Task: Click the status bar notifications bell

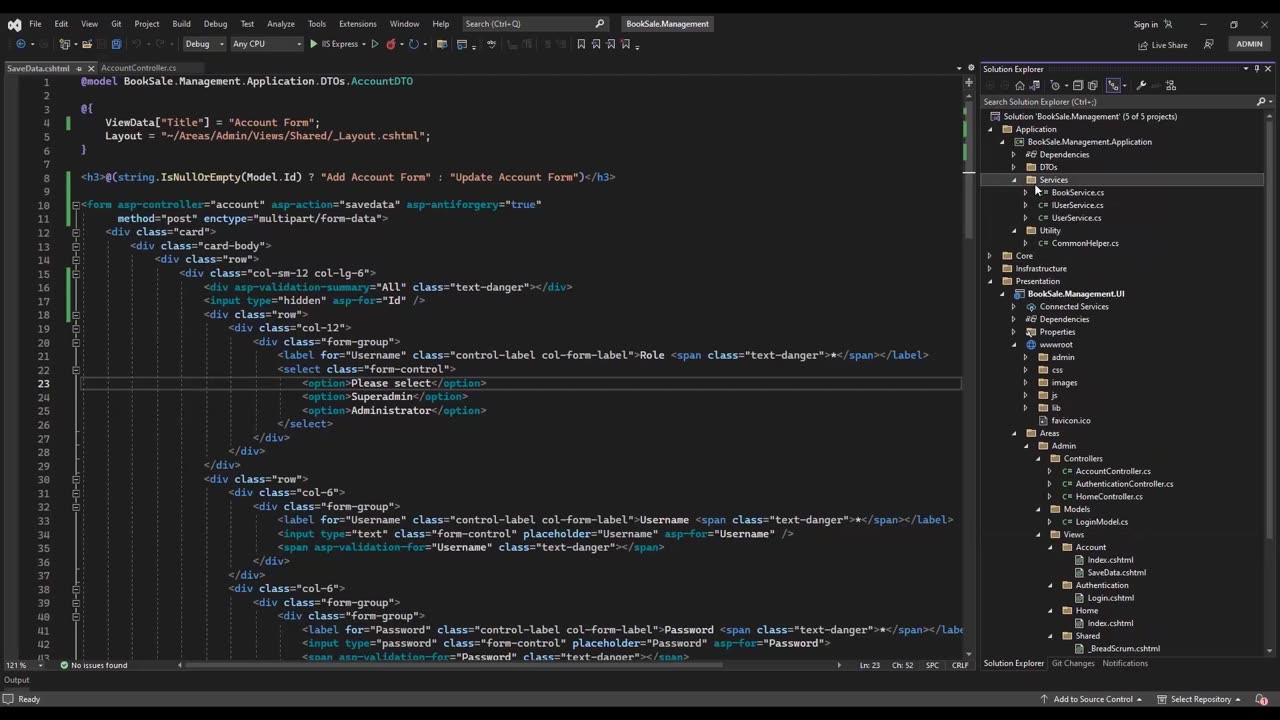Action: (1260, 699)
